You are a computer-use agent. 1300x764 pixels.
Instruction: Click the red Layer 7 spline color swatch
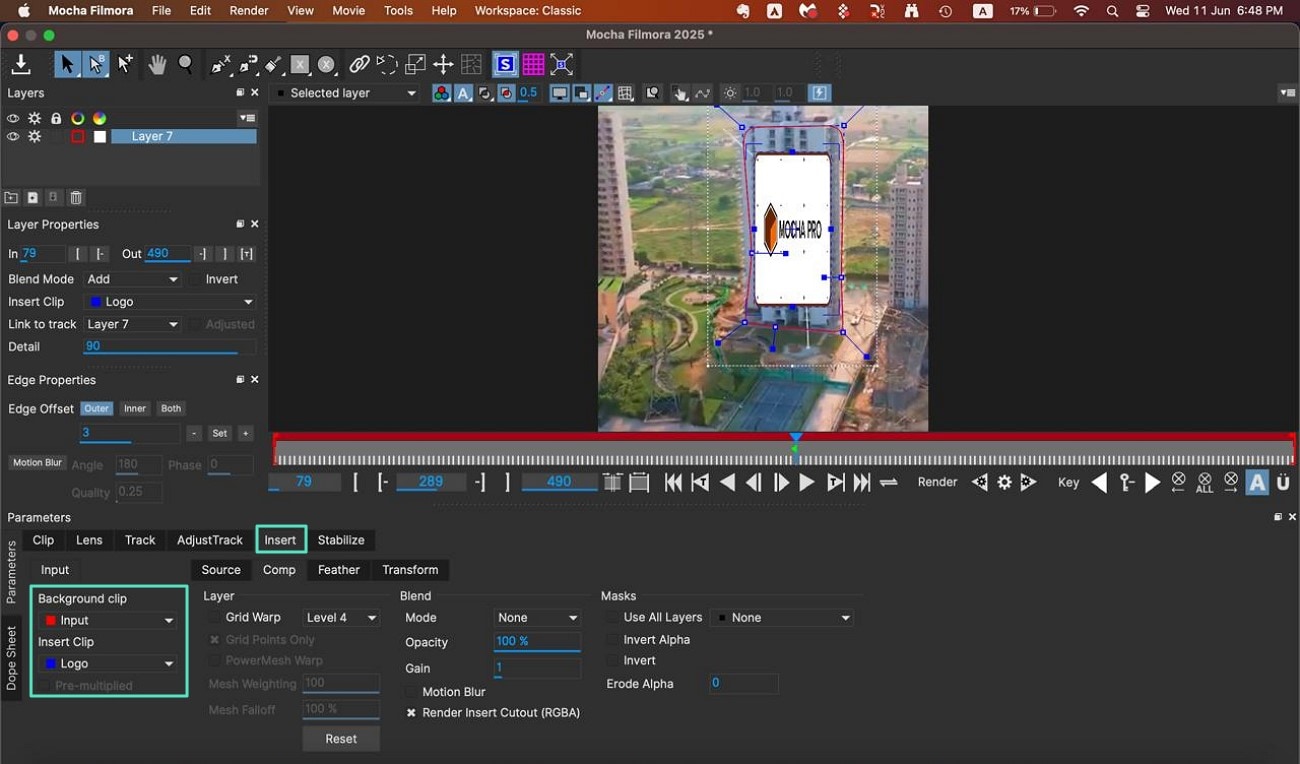(x=77, y=137)
